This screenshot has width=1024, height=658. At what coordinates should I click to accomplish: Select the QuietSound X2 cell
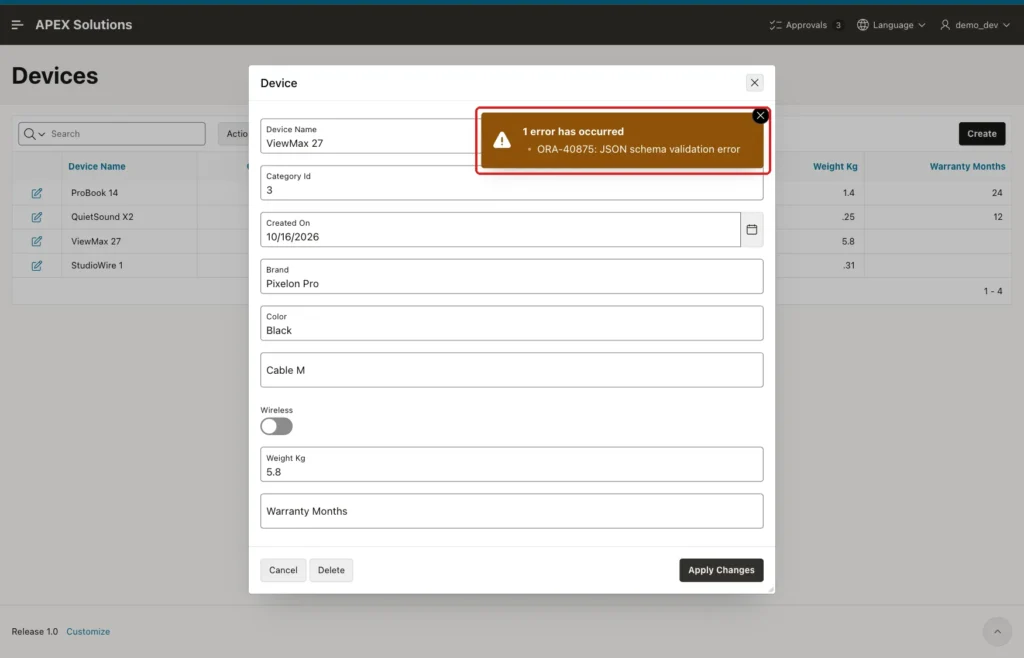pos(102,217)
